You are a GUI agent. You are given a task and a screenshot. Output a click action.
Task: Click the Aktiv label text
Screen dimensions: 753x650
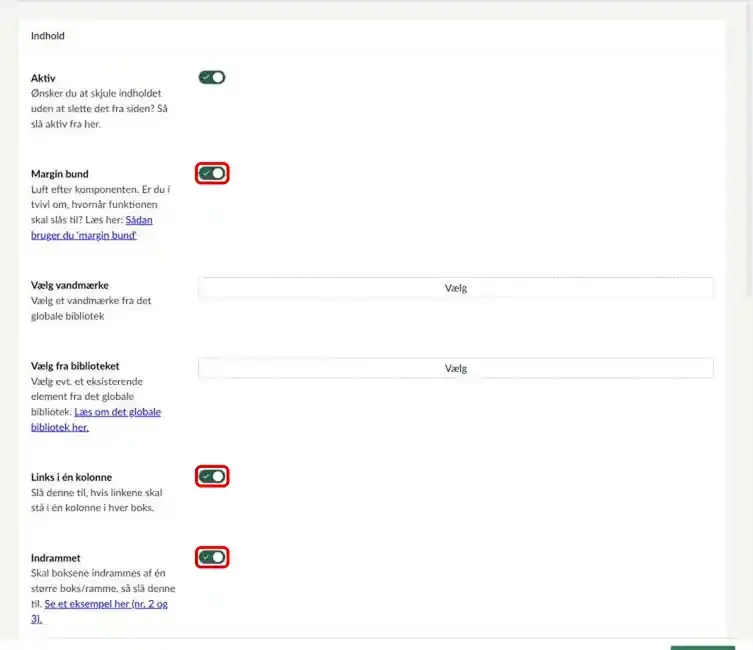click(43, 78)
